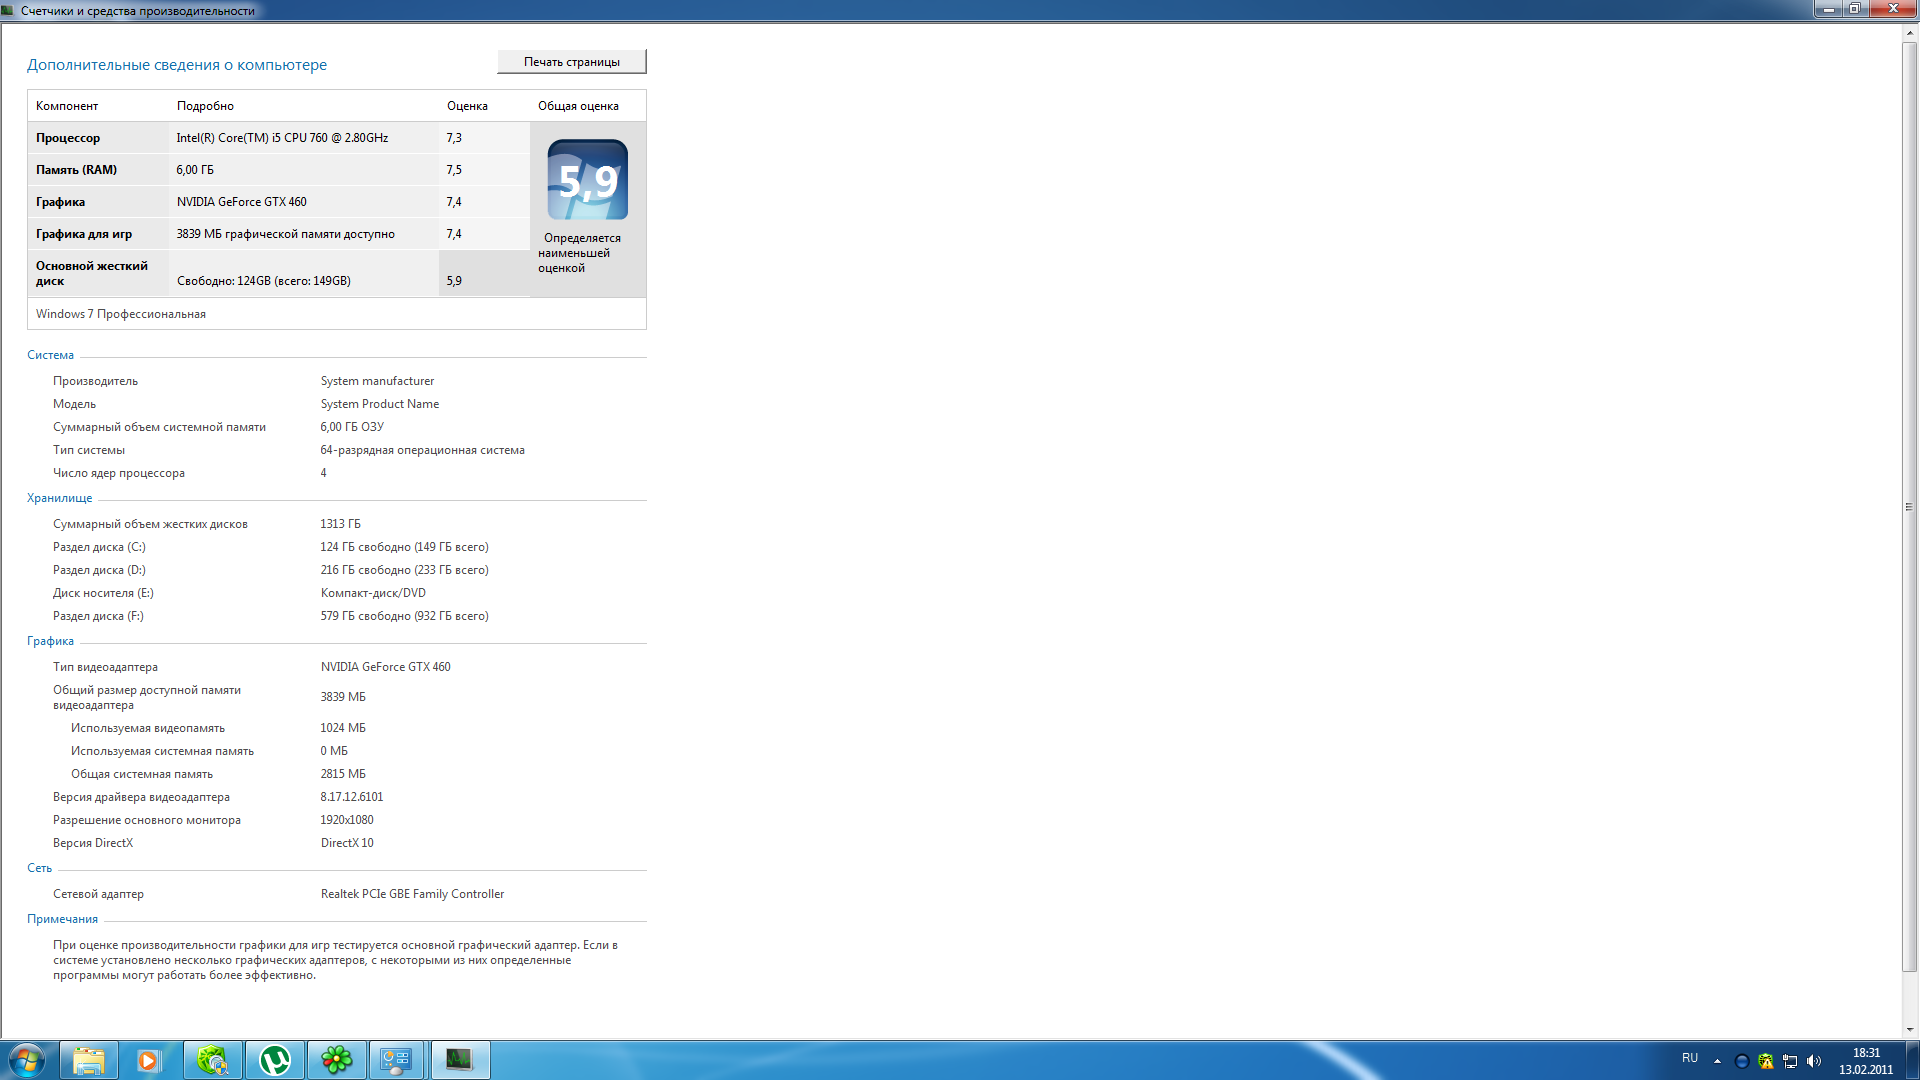Click the volume speaker tray icon
1920x1080 pixels.
point(1814,1061)
